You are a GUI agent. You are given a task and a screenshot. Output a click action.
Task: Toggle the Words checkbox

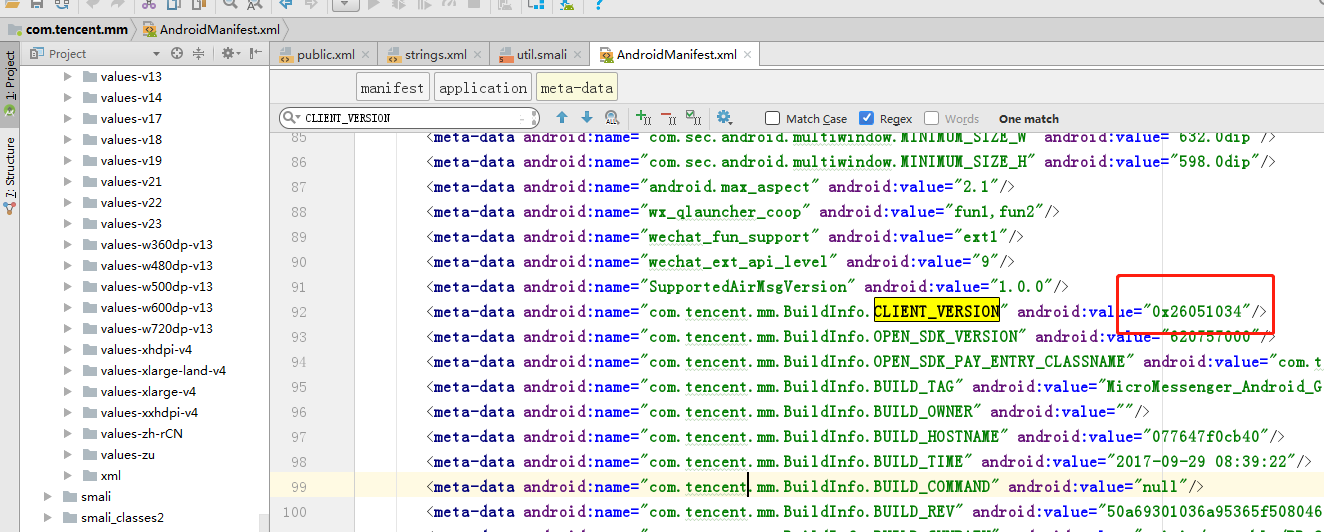[931, 118]
